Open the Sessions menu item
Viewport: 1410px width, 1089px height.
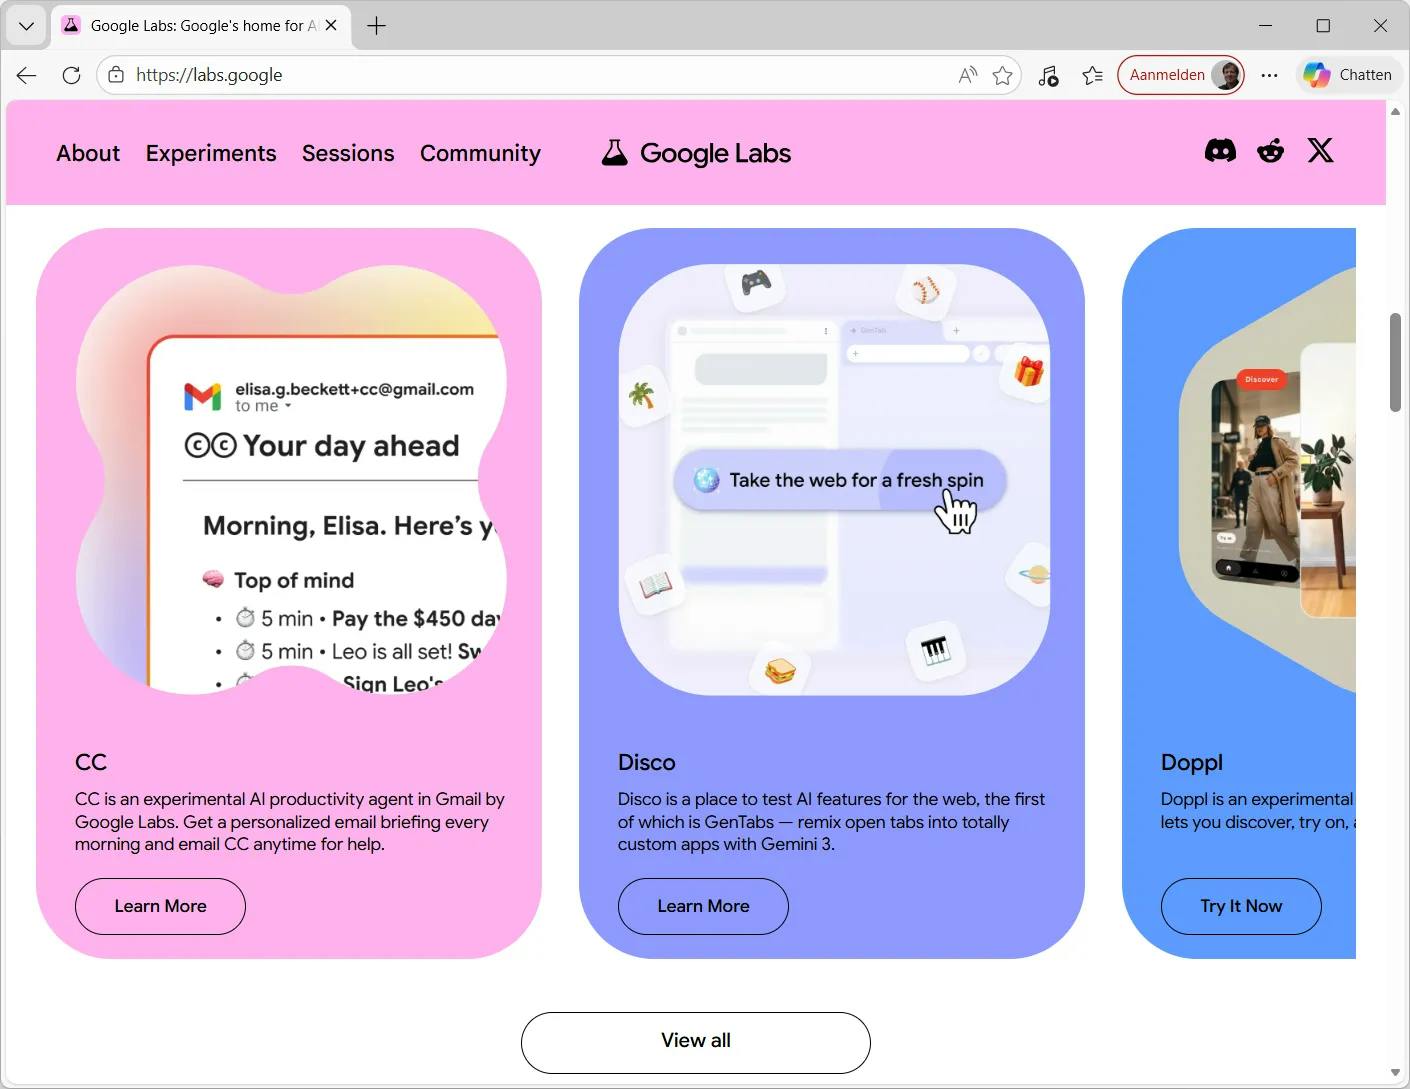point(348,153)
